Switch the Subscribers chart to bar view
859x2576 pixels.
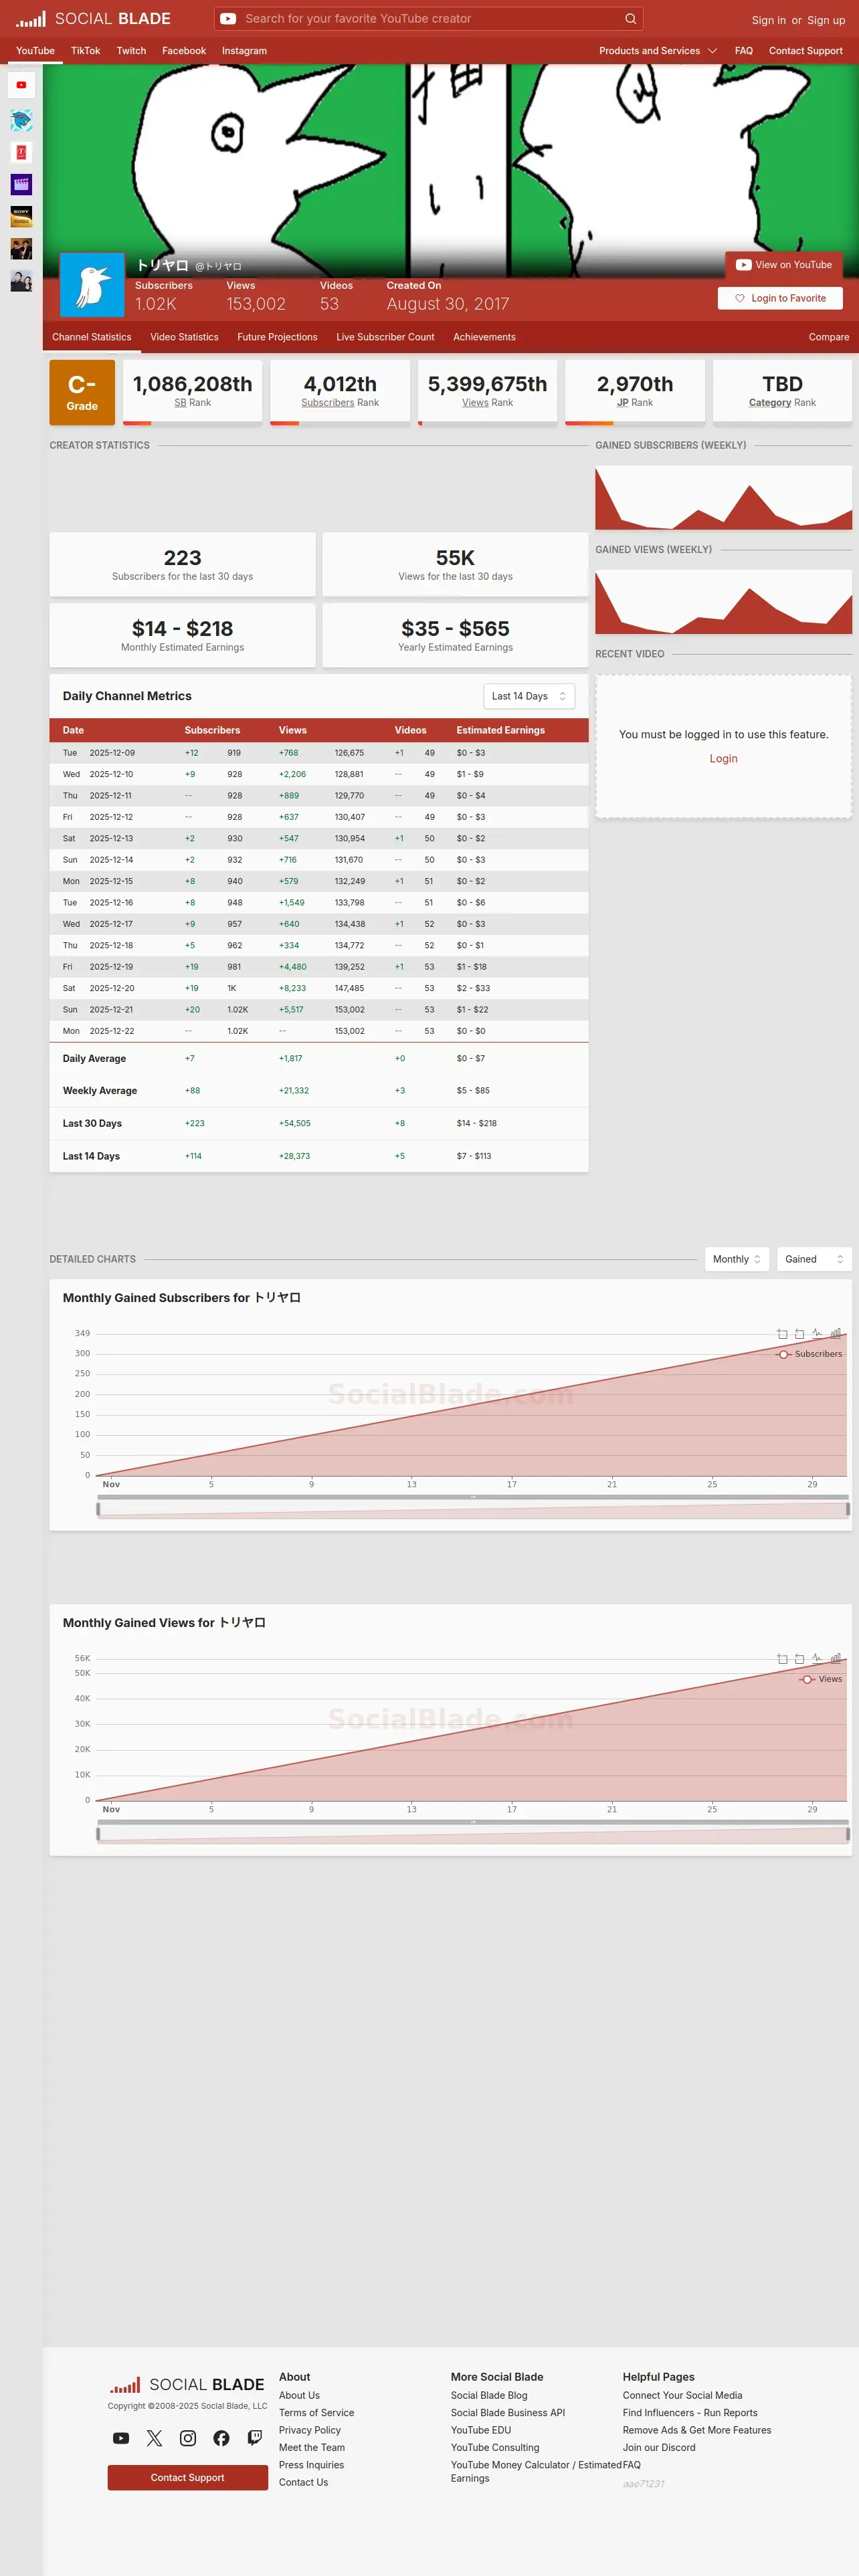tap(836, 1333)
